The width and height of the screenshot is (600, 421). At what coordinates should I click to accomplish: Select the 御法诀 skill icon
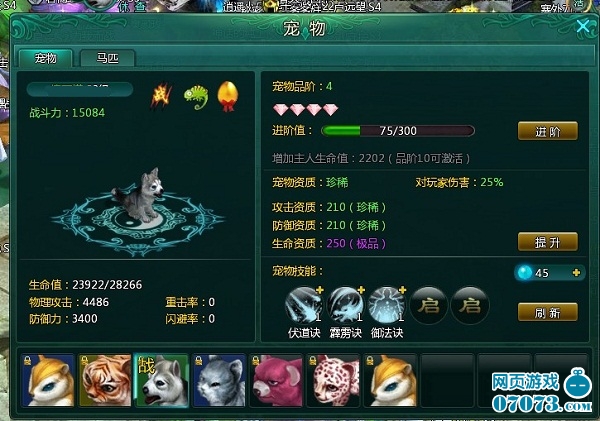387,305
